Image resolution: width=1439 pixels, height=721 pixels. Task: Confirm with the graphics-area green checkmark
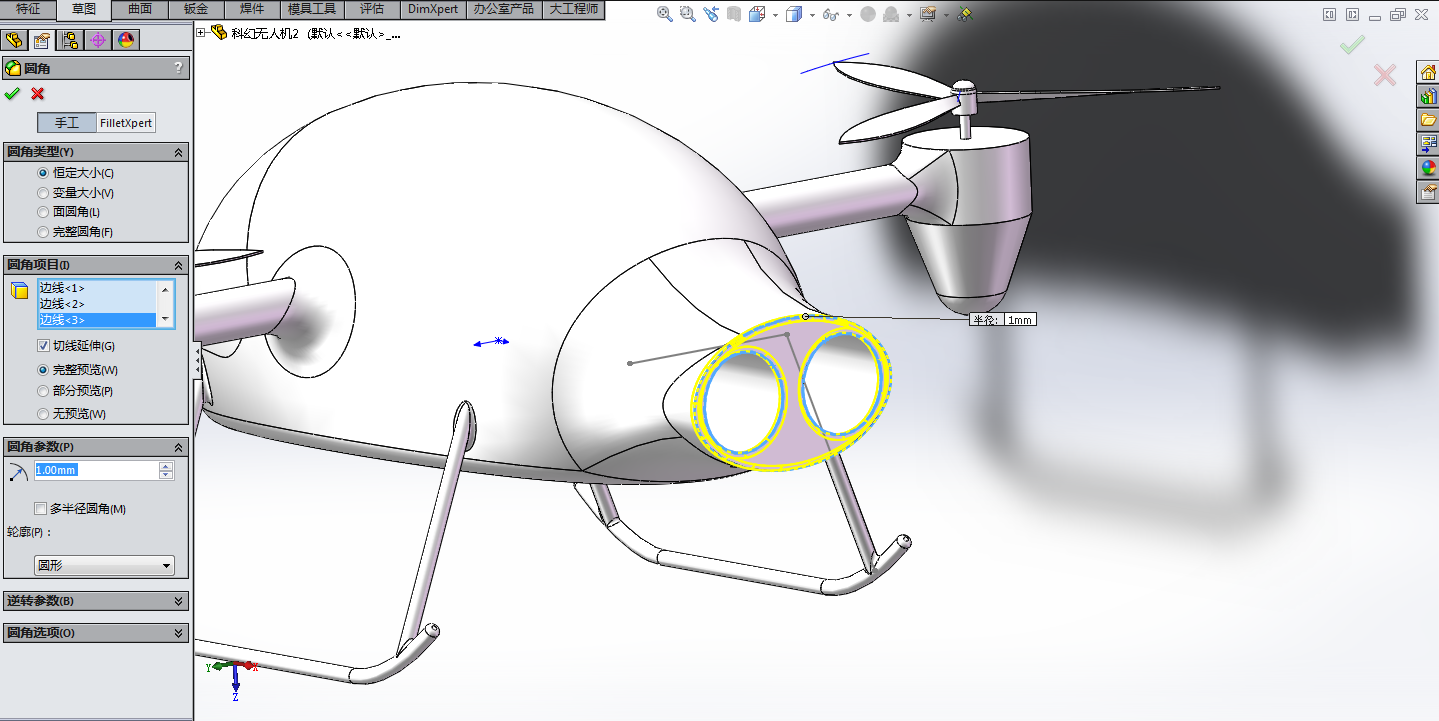(1353, 45)
